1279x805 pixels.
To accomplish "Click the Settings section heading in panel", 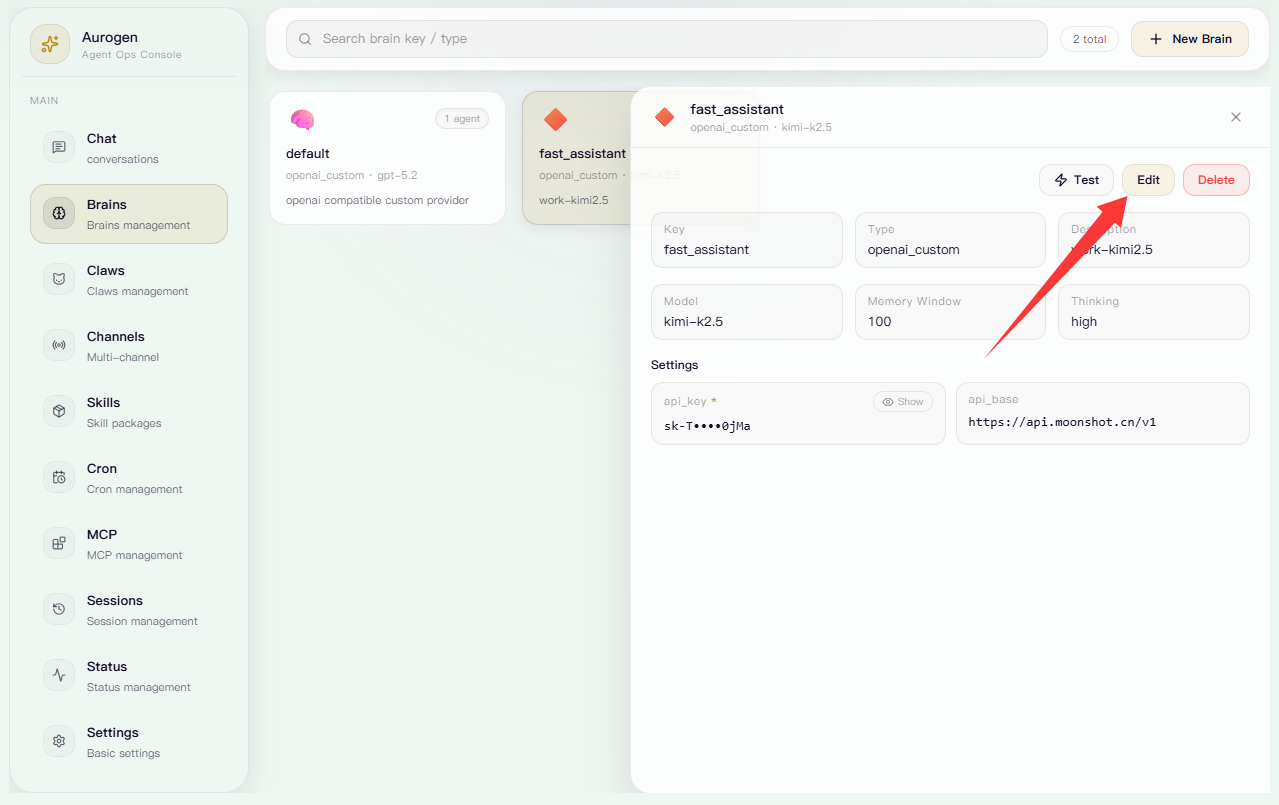I will [675, 365].
